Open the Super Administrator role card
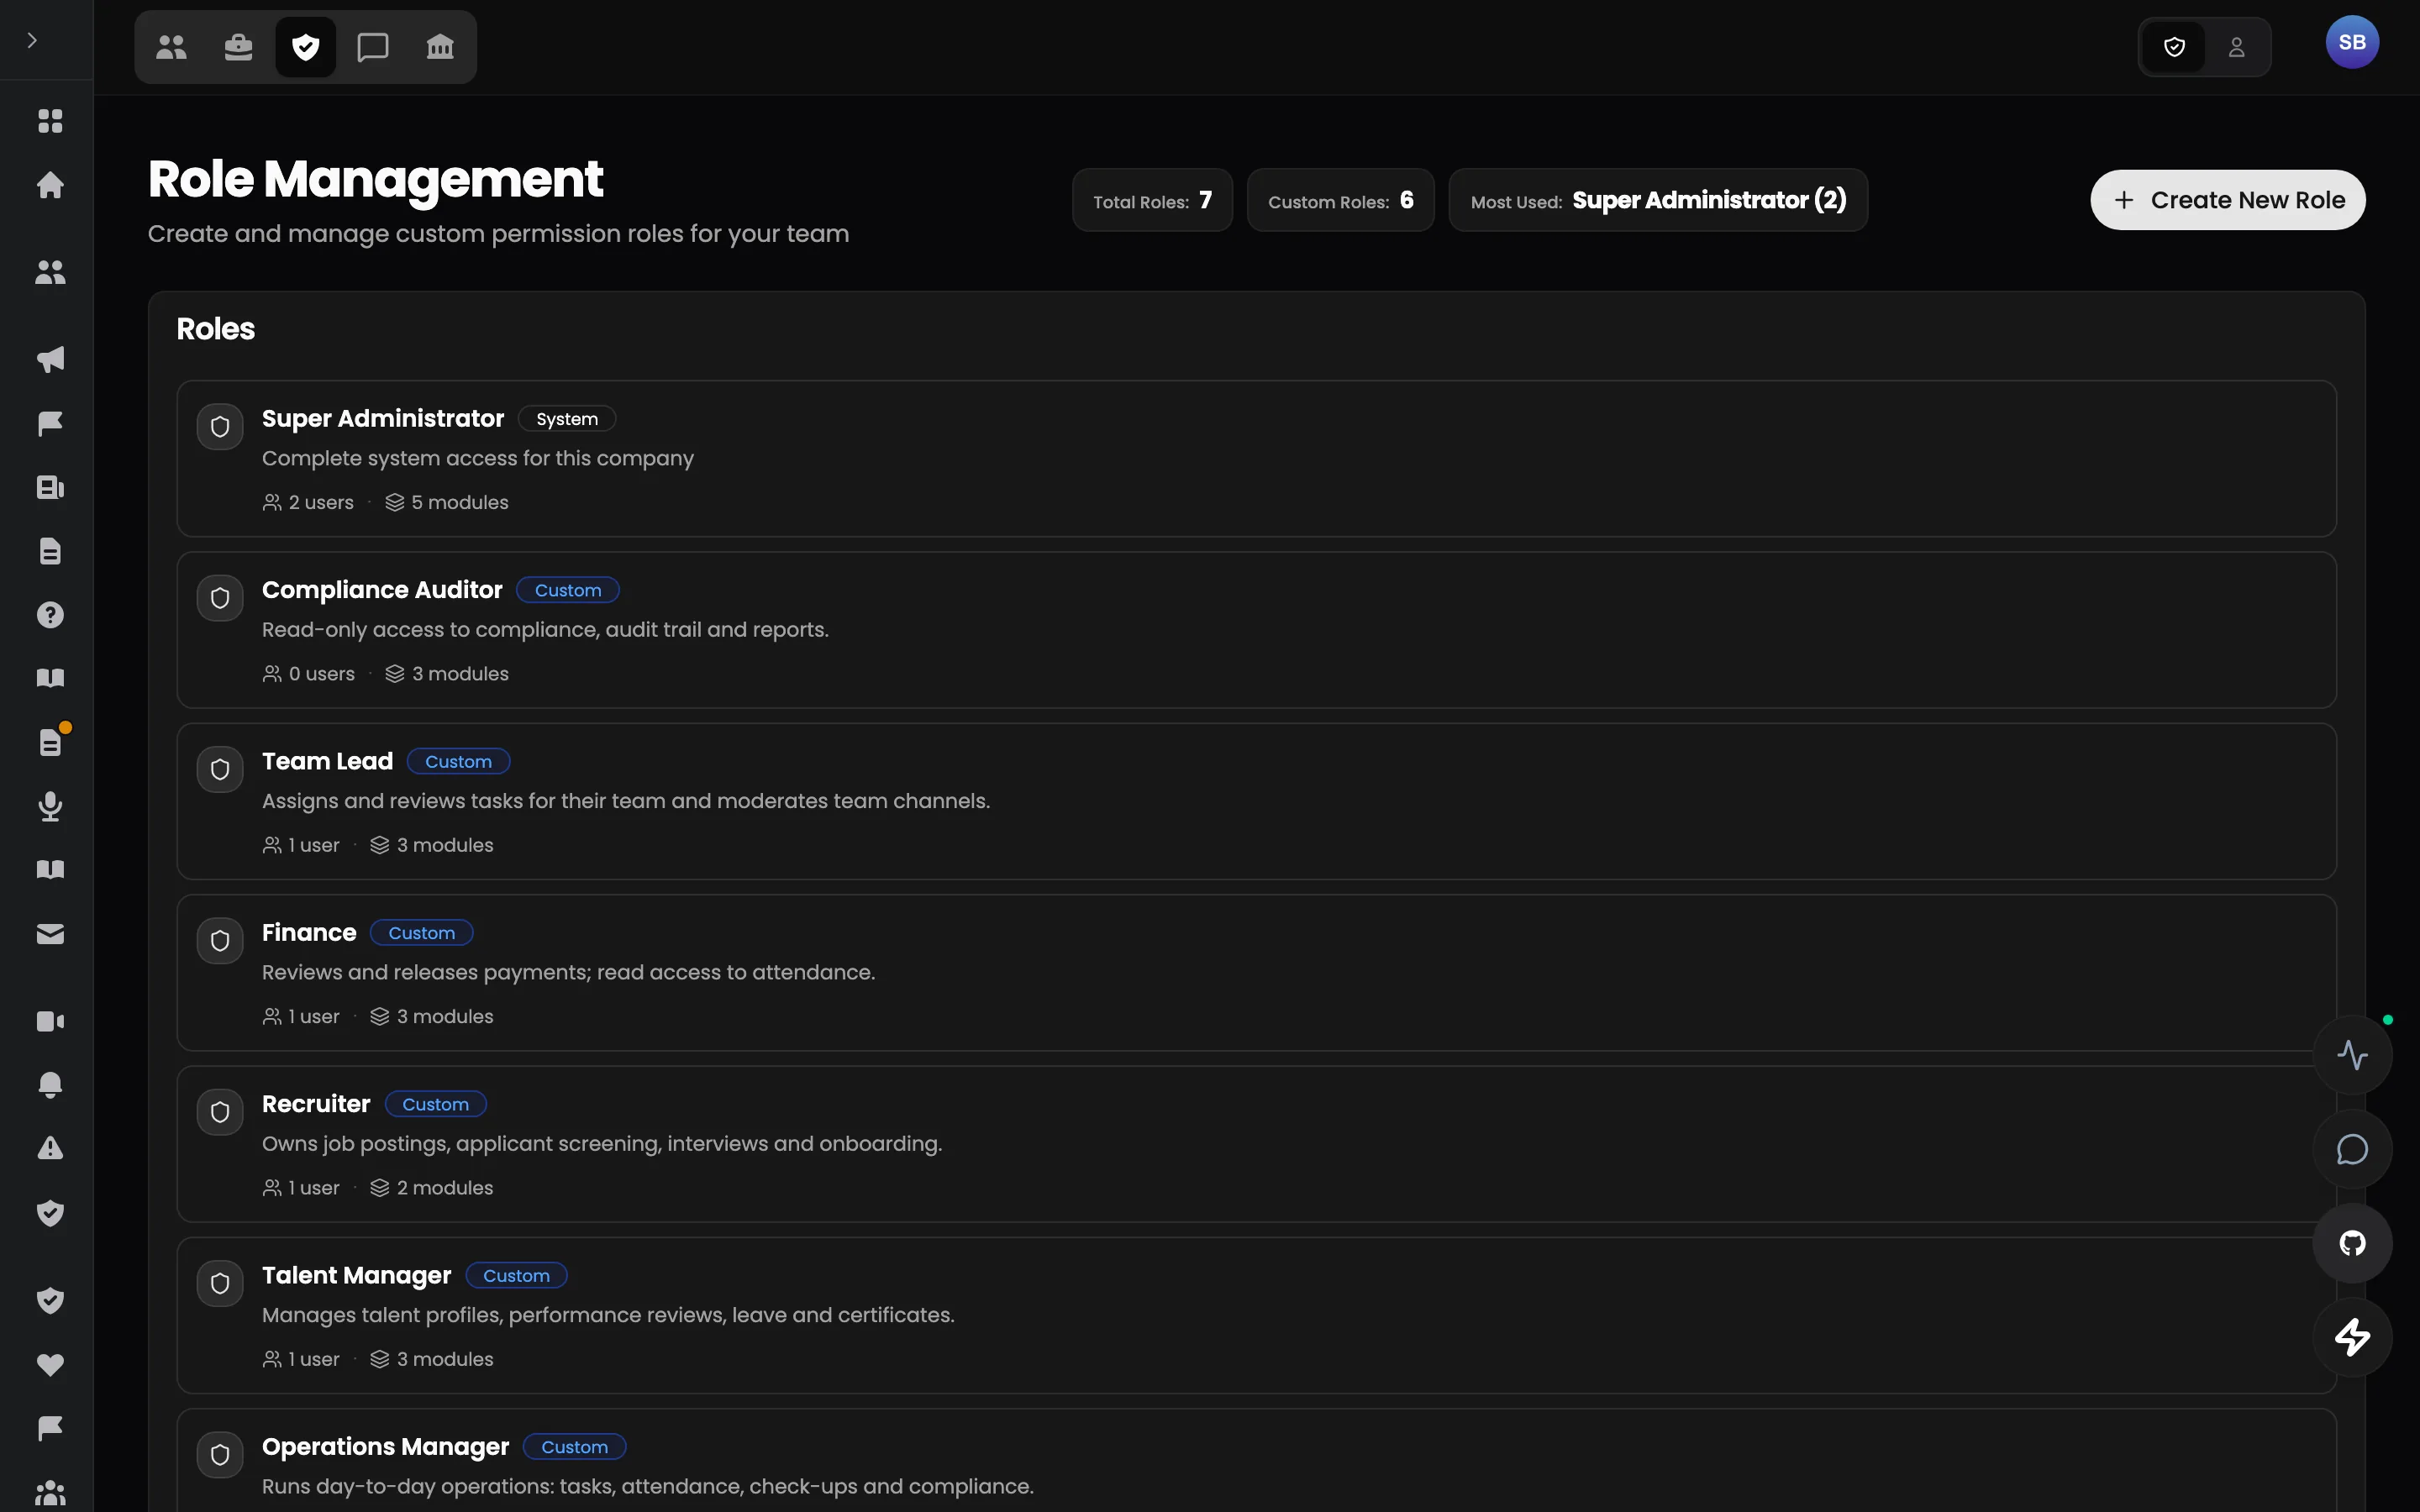 1256,459
